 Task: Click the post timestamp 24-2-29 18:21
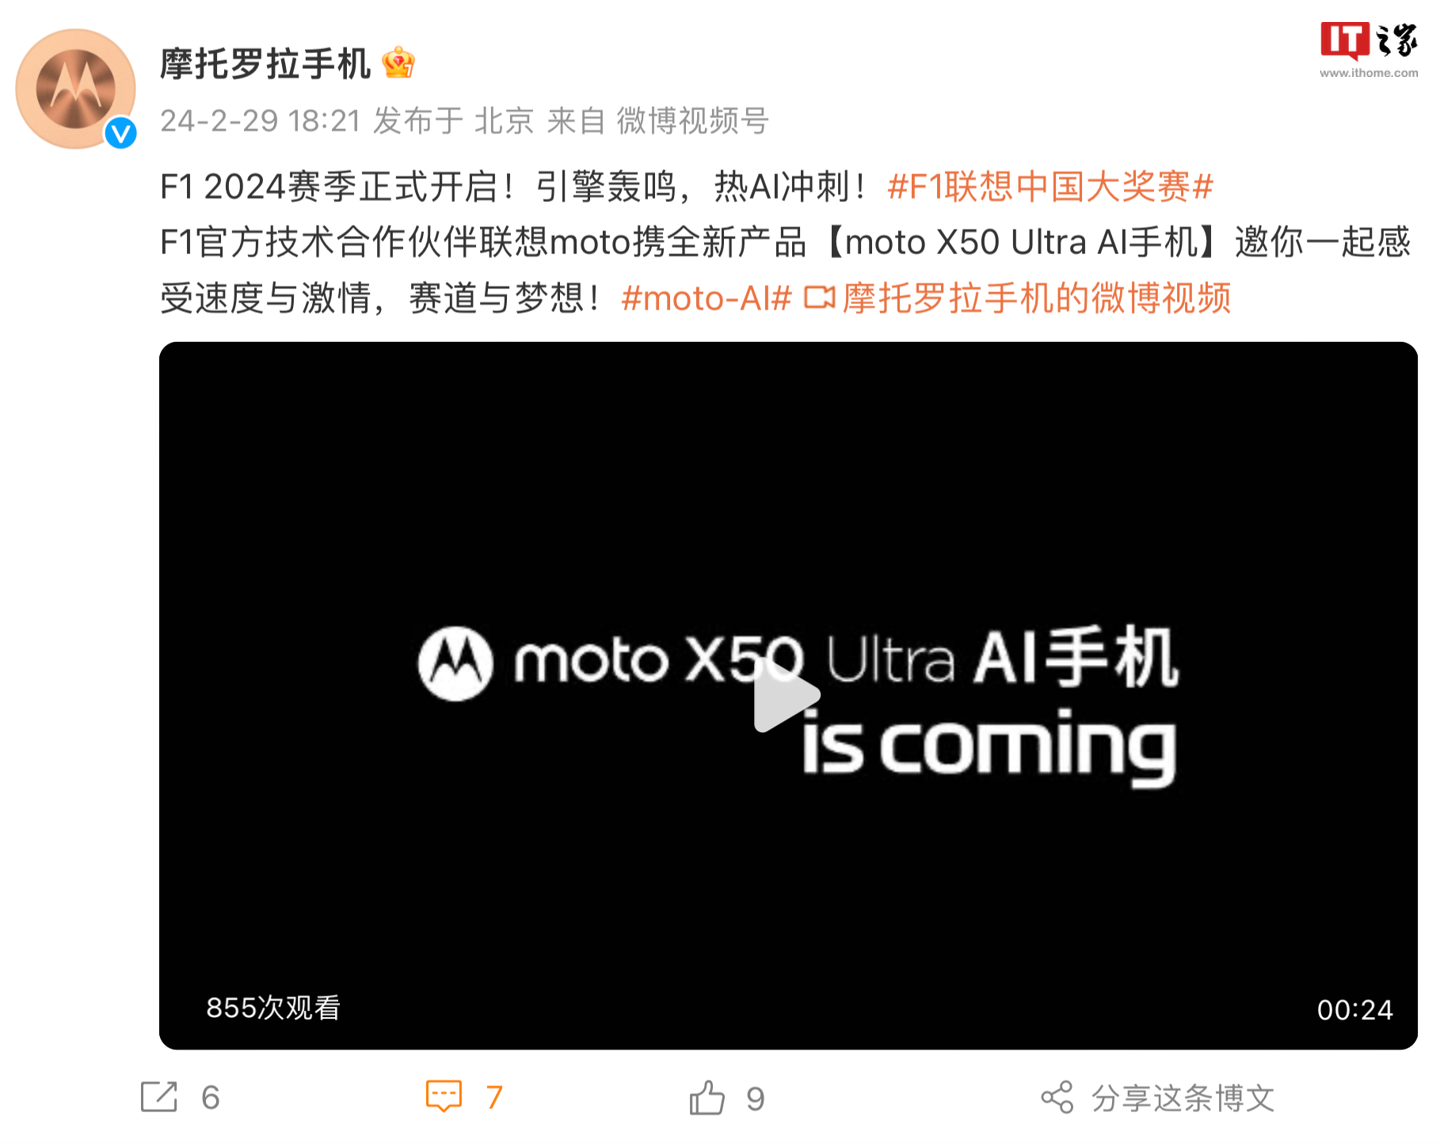pyautogui.click(x=260, y=121)
